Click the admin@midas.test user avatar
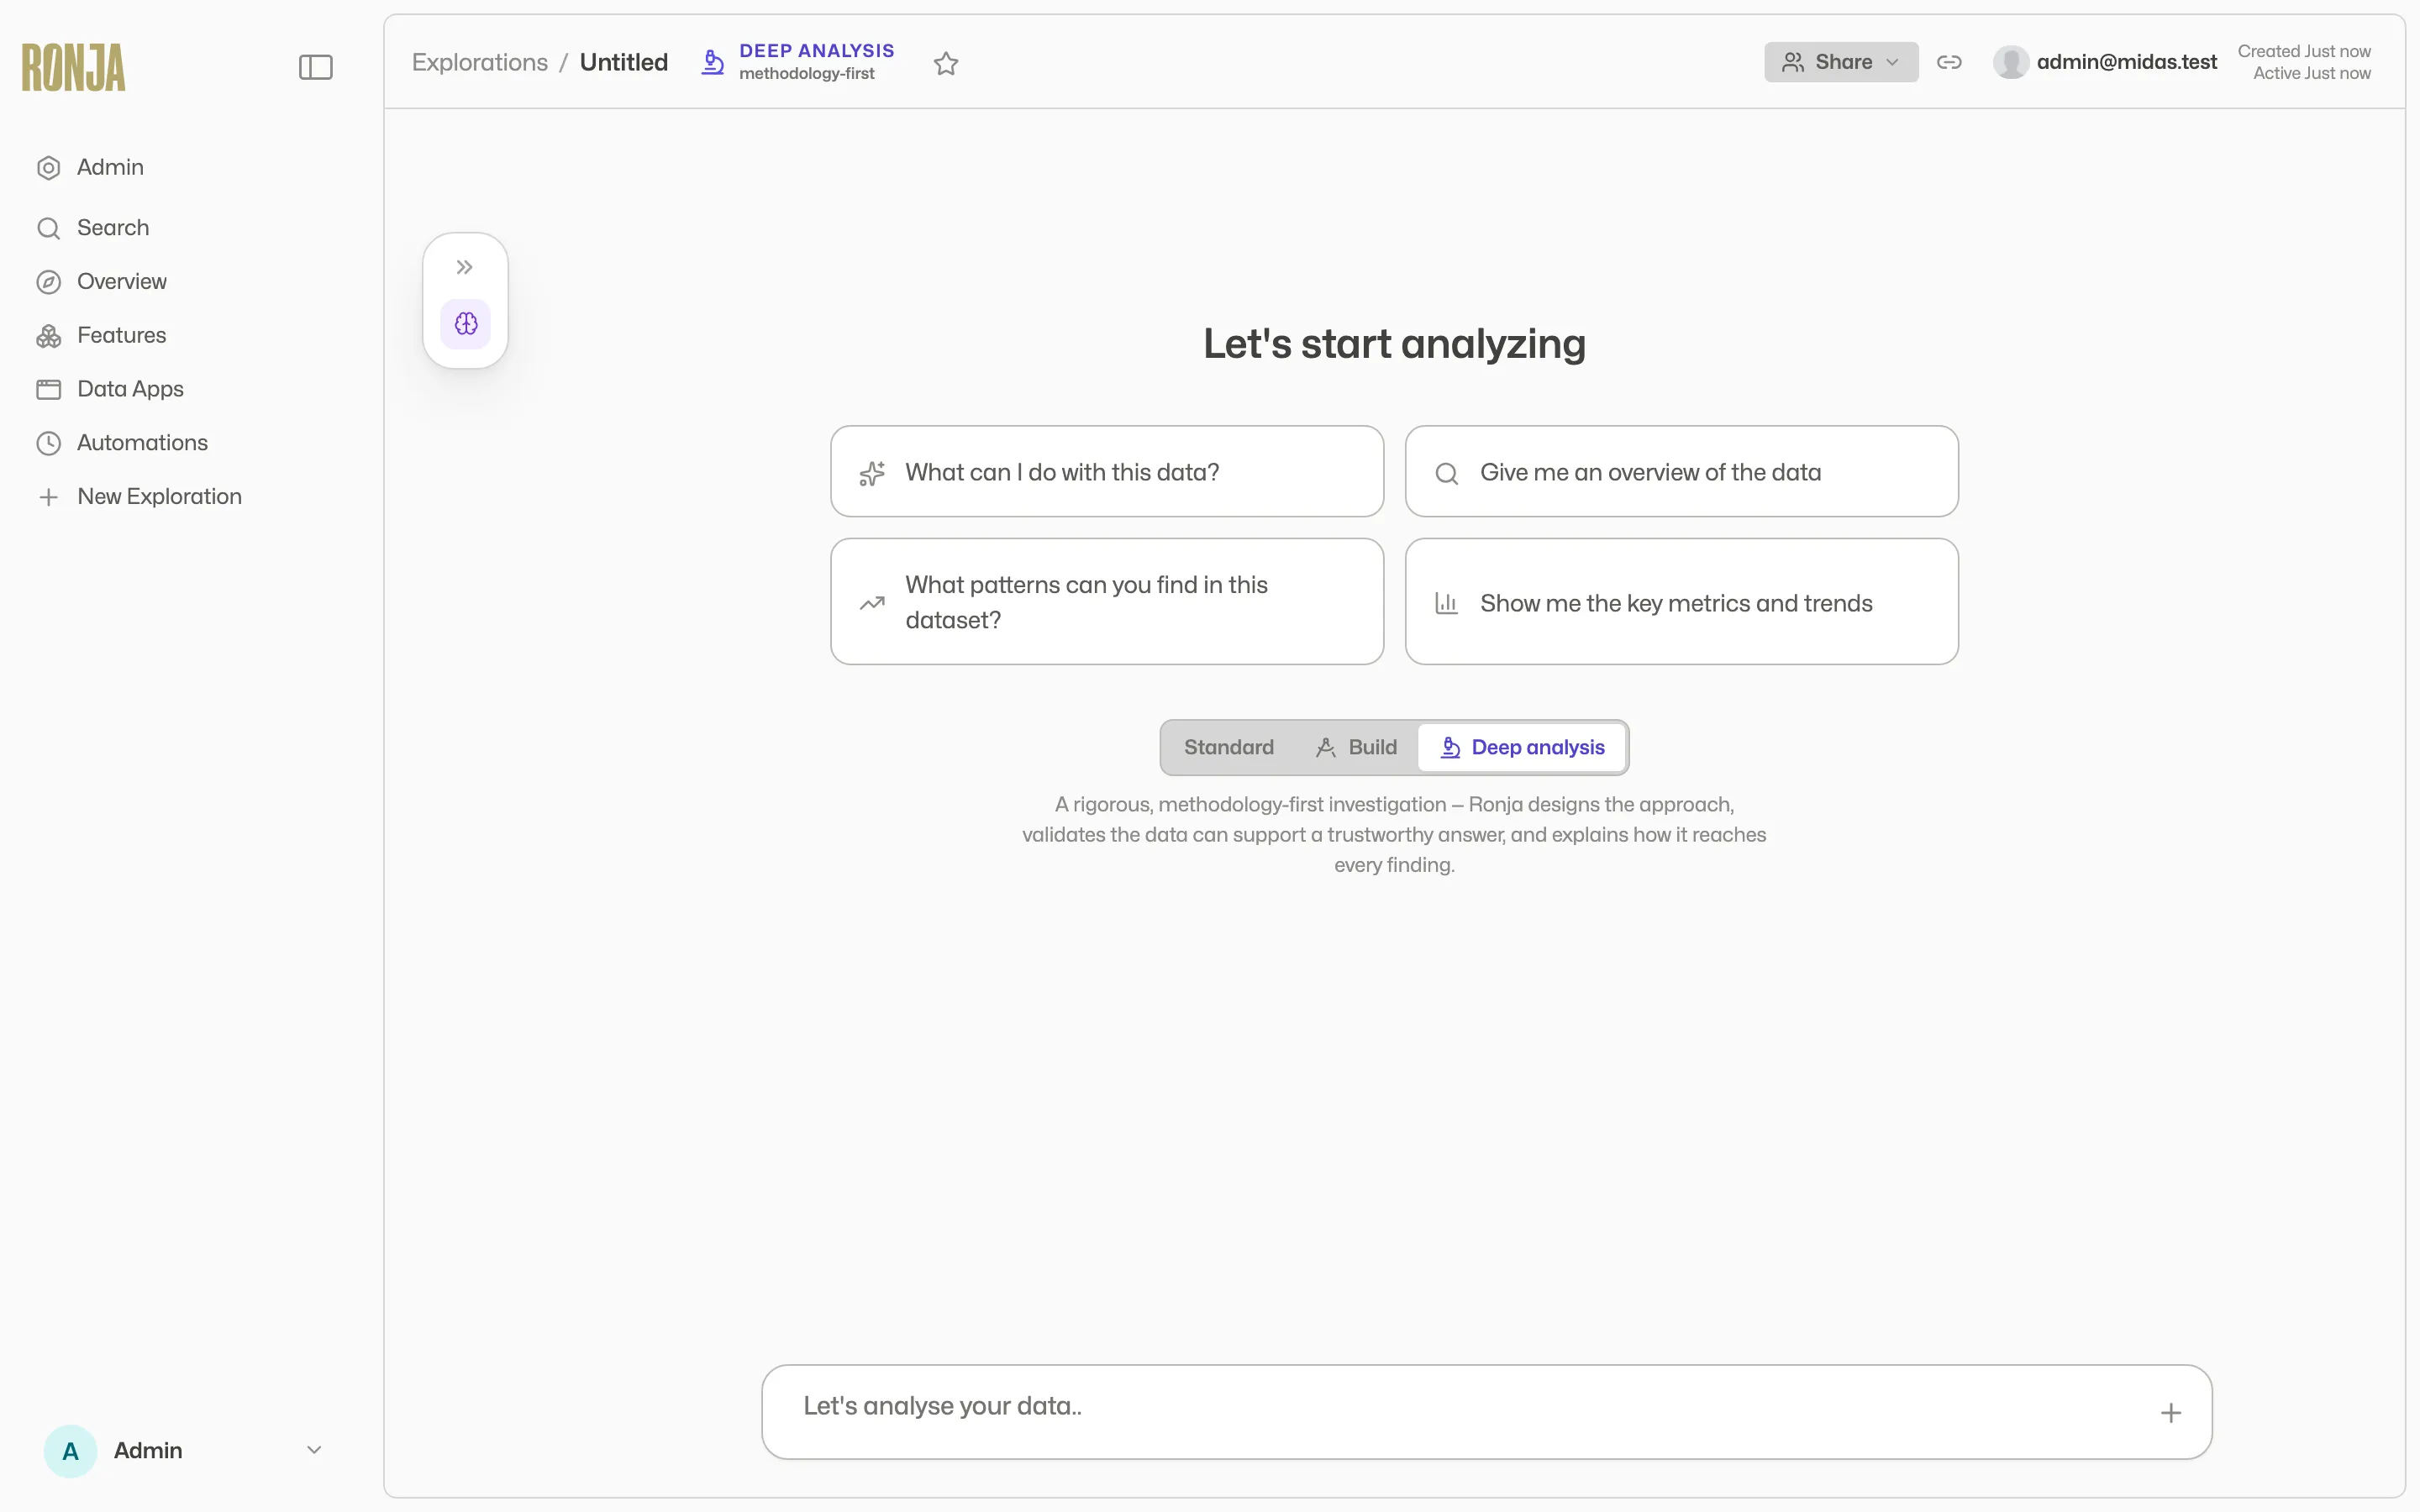Viewport: 2420px width, 1512px height. (2011, 62)
